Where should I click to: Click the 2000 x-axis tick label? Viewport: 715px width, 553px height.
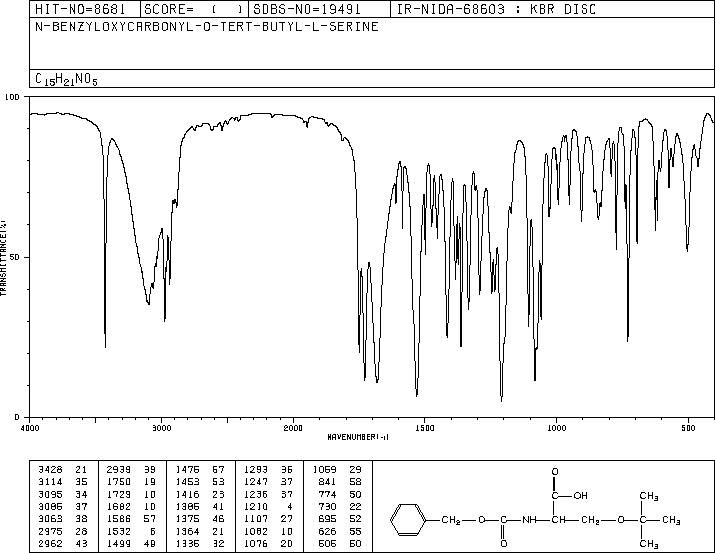click(293, 428)
